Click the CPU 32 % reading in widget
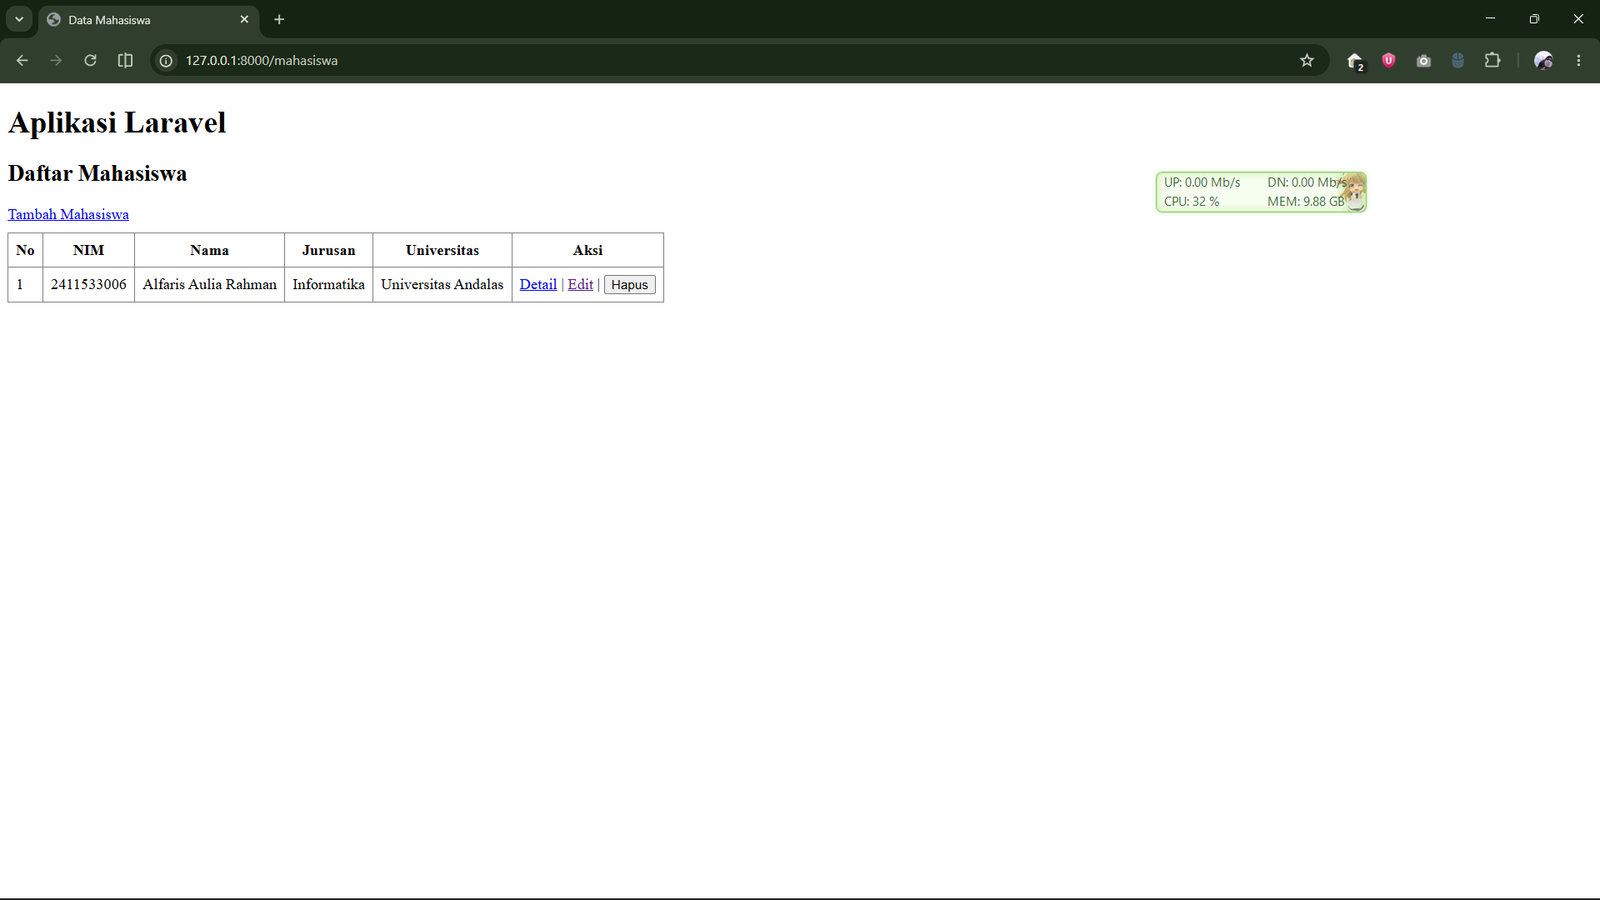Image resolution: width=1600 pixels, height=900 pixels. (1191, 201)
